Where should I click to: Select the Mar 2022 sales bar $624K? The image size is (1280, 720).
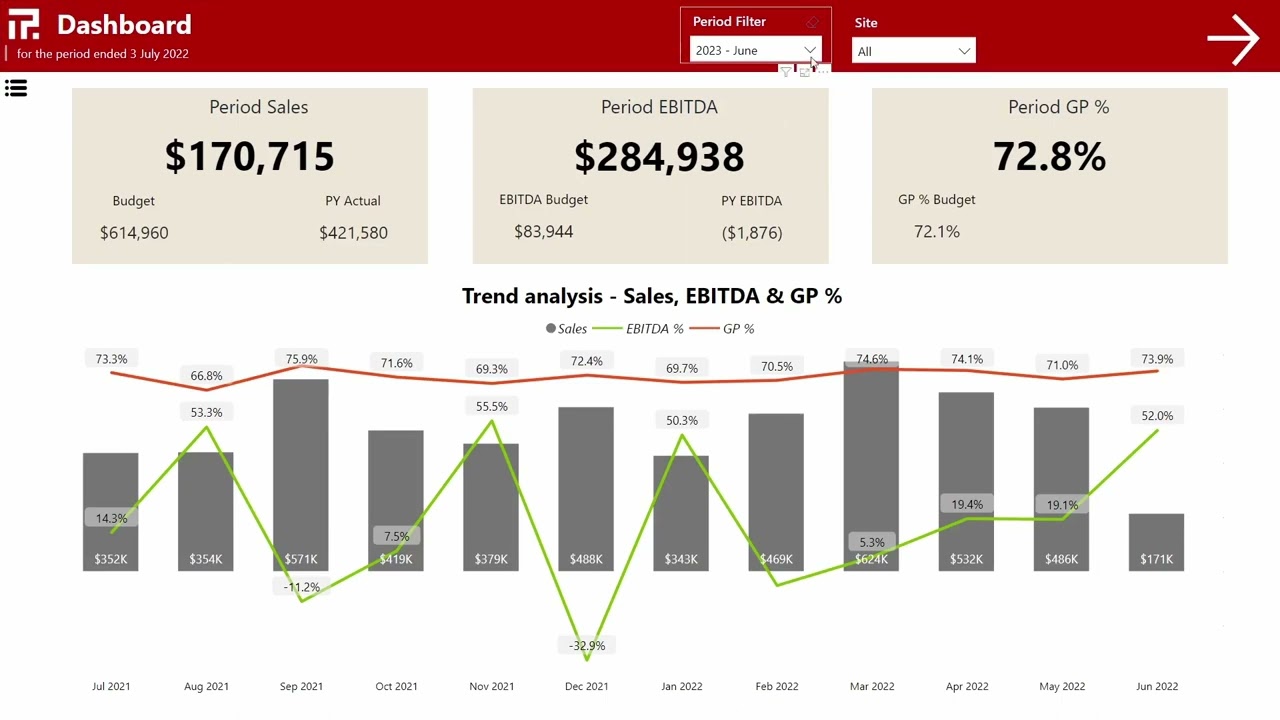pos(871,466)
